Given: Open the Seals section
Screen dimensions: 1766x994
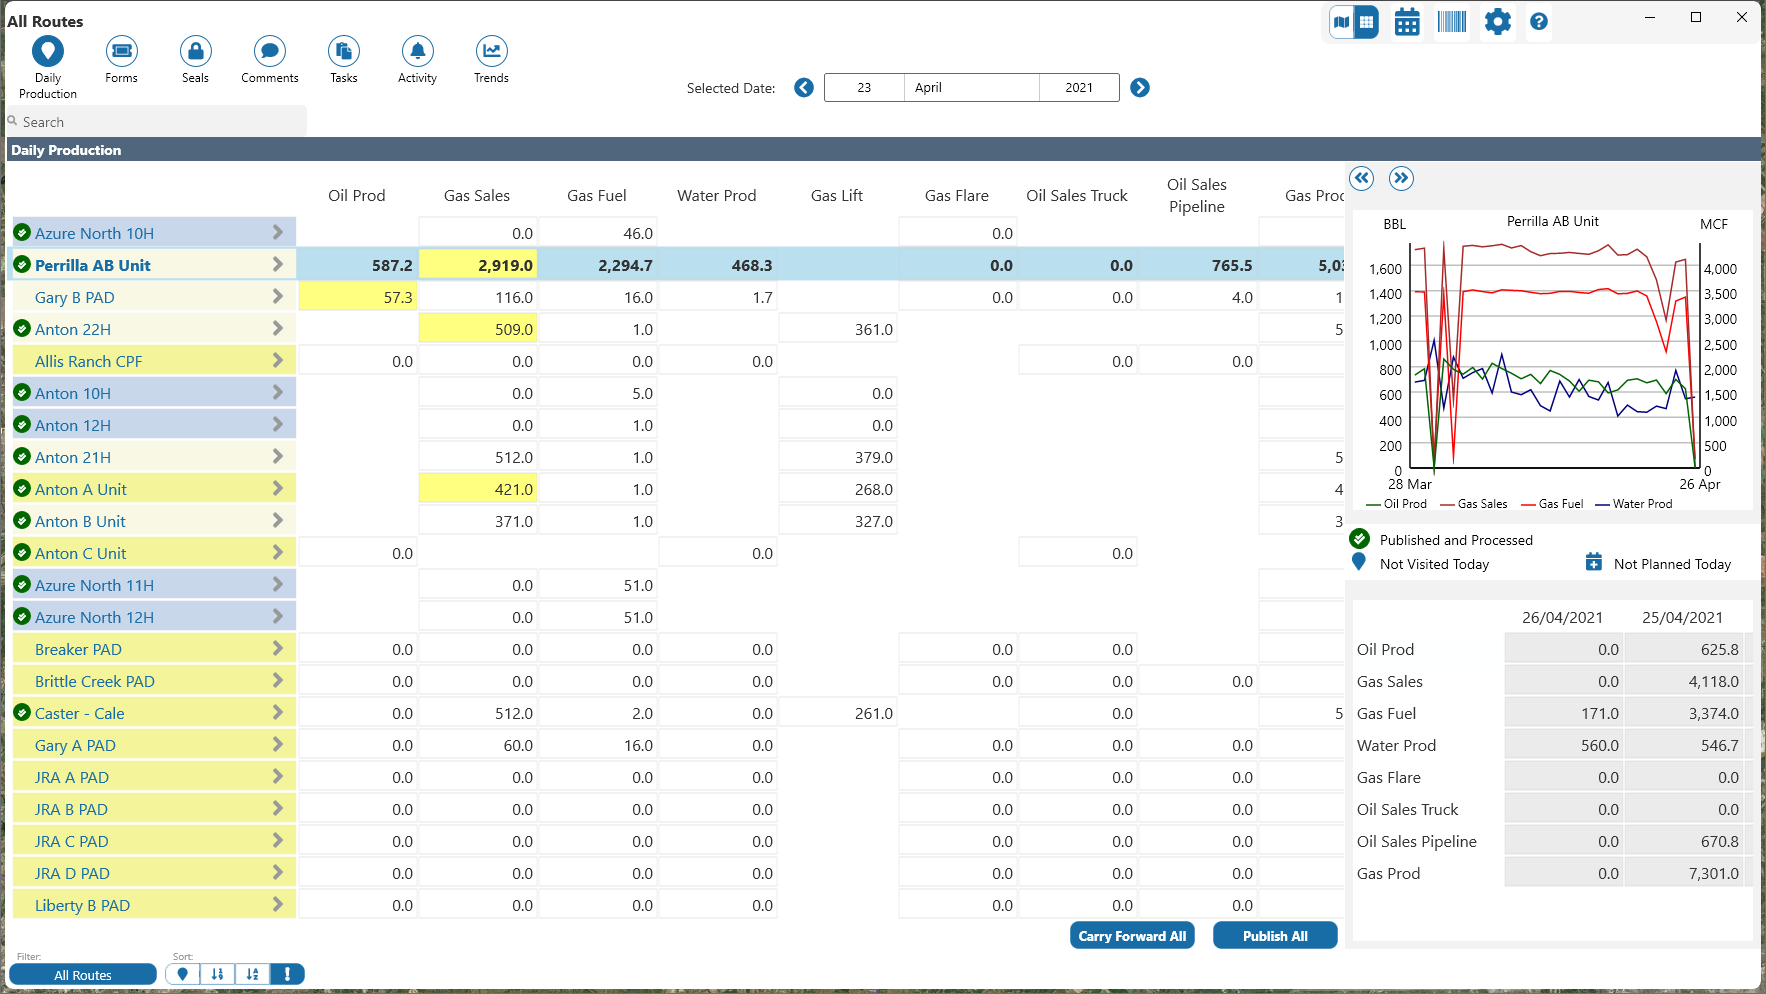Looking at the screenshot, I should [x=195, y=51].
